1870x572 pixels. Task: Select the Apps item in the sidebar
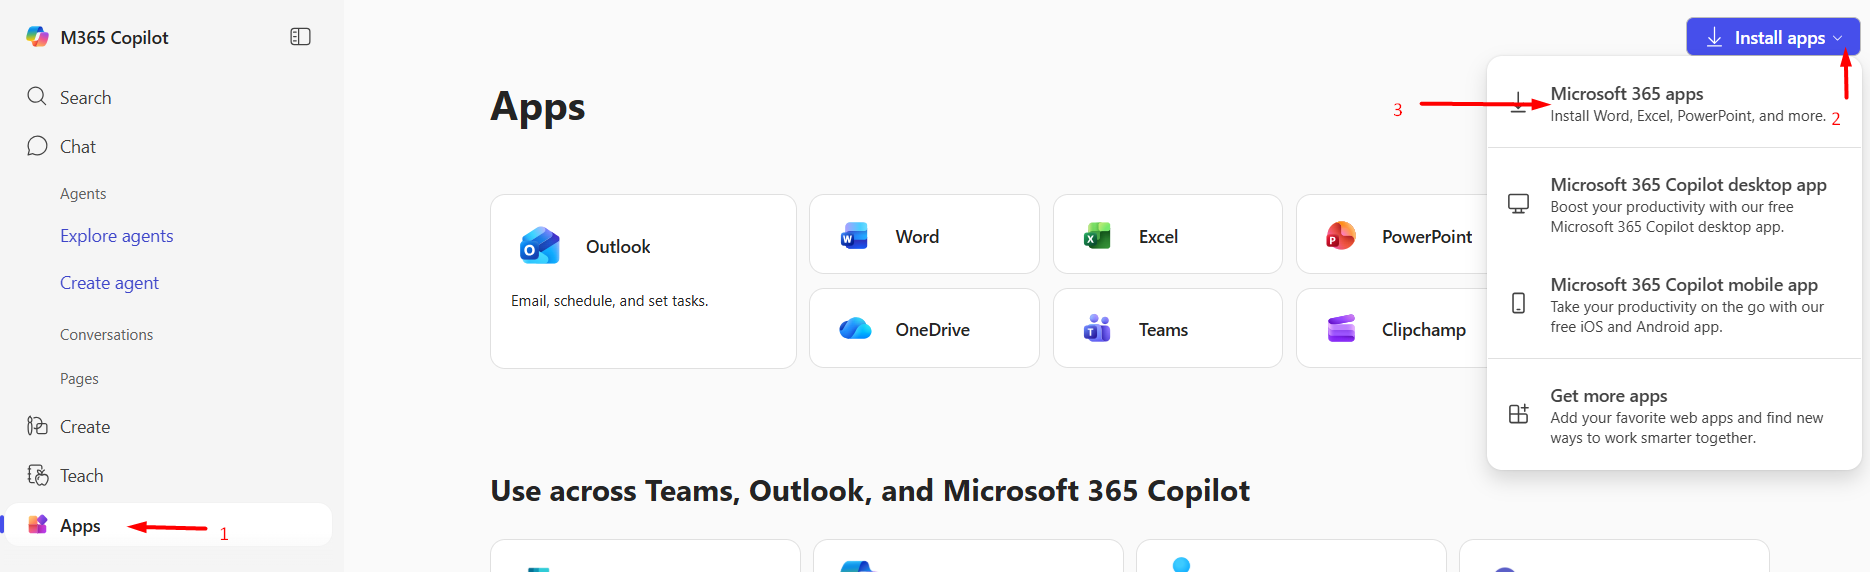click(80, 525)
